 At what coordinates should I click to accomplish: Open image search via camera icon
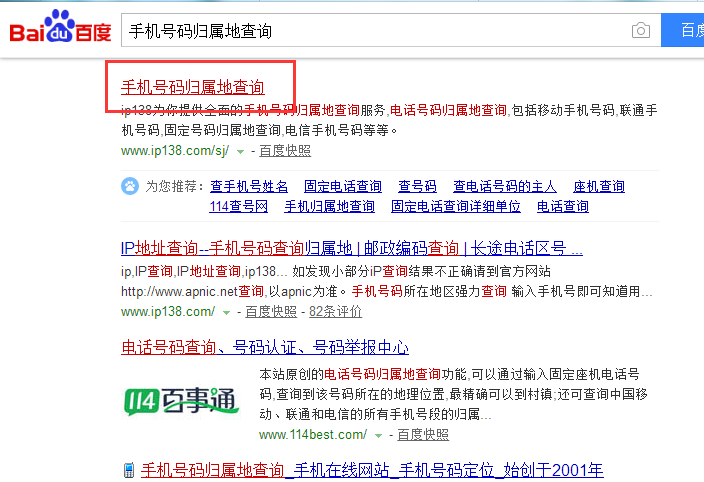pyautogui.click(x=640, y=31)
